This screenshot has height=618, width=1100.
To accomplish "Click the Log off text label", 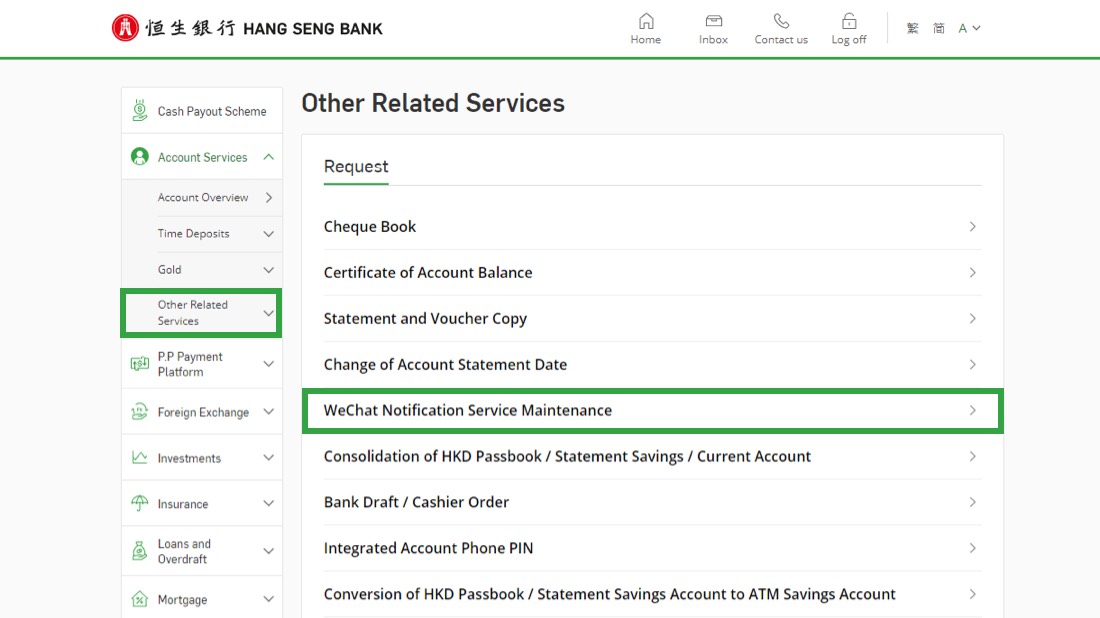I will pos(849,40).
